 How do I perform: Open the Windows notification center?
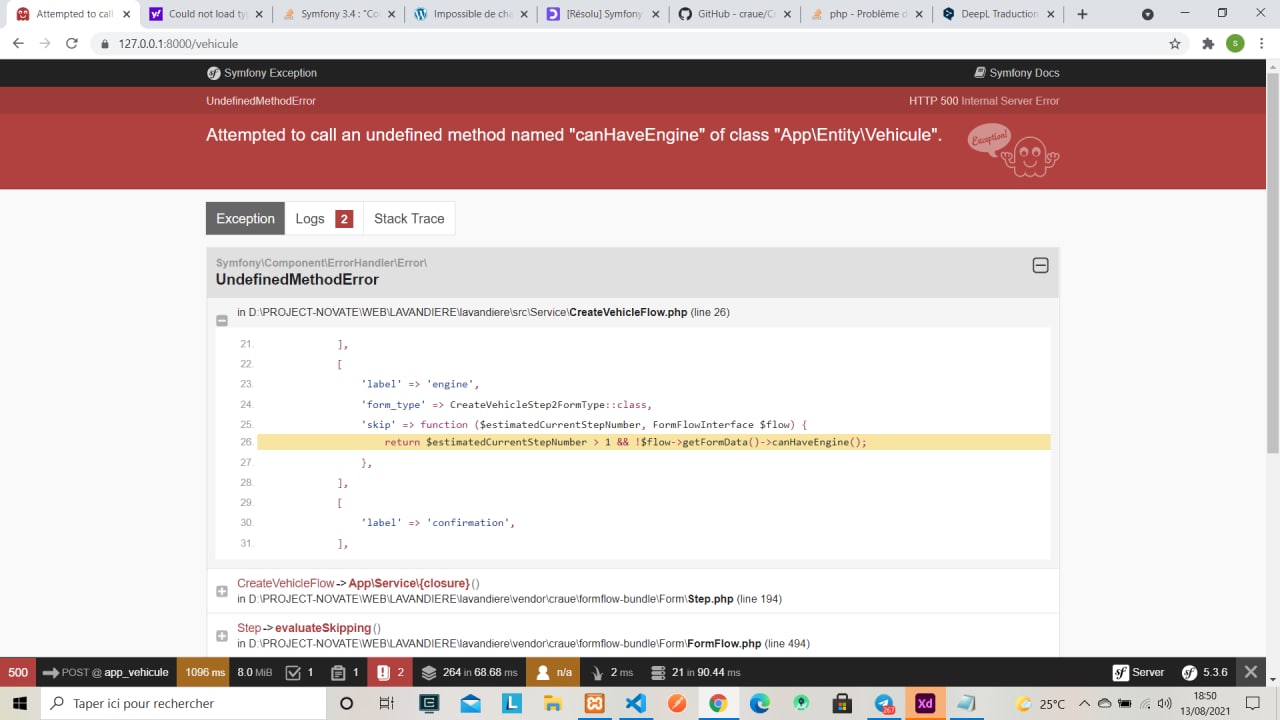1254,703
